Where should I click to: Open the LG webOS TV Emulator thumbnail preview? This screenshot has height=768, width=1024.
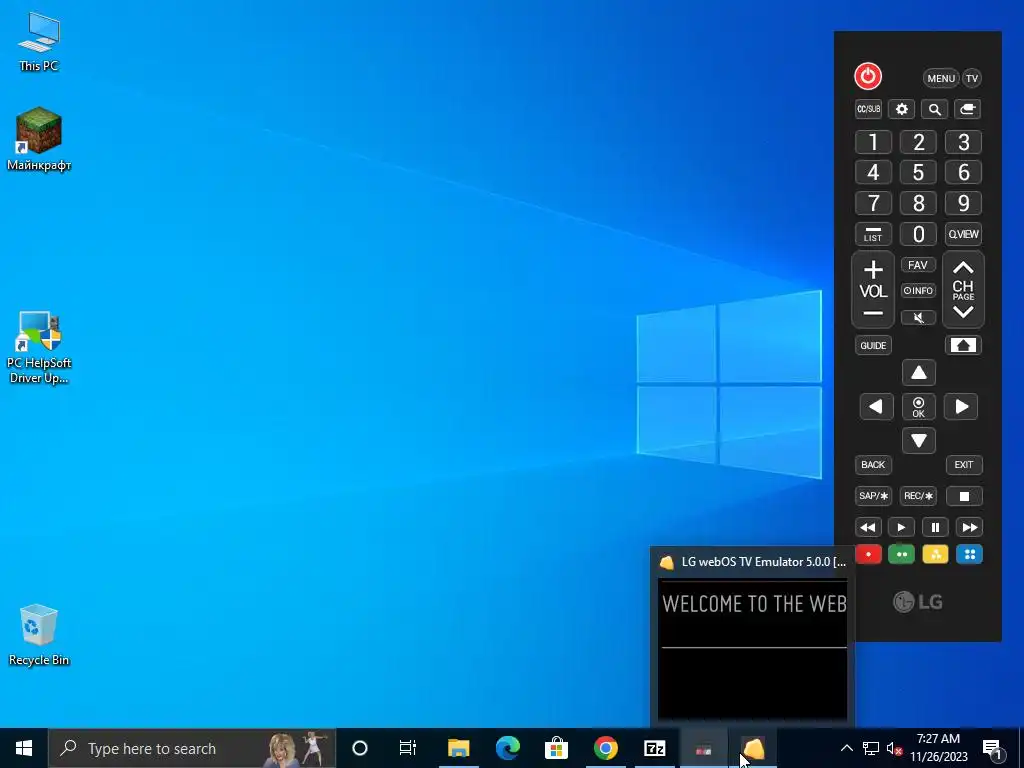coord(753,637)
